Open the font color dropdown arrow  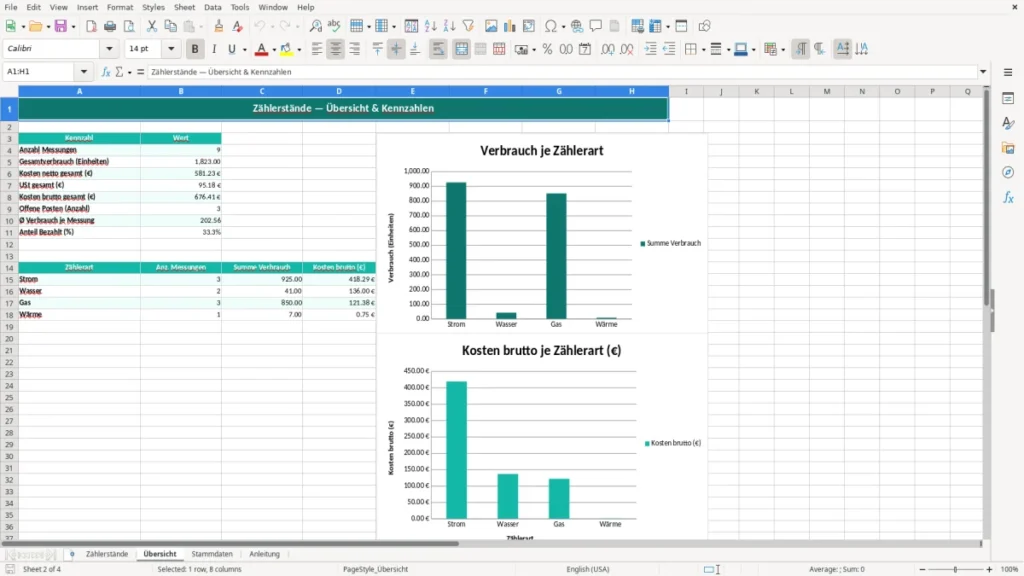coord(274,50)
